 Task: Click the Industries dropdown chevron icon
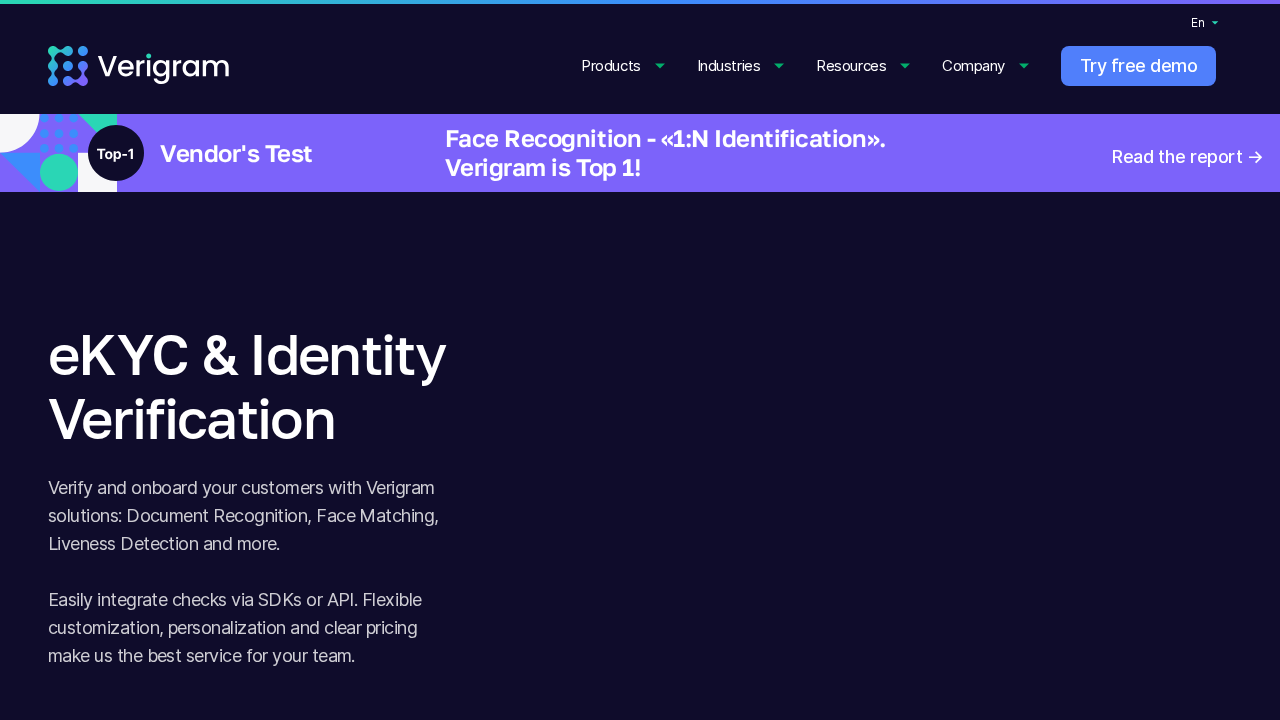pos(778,65)
